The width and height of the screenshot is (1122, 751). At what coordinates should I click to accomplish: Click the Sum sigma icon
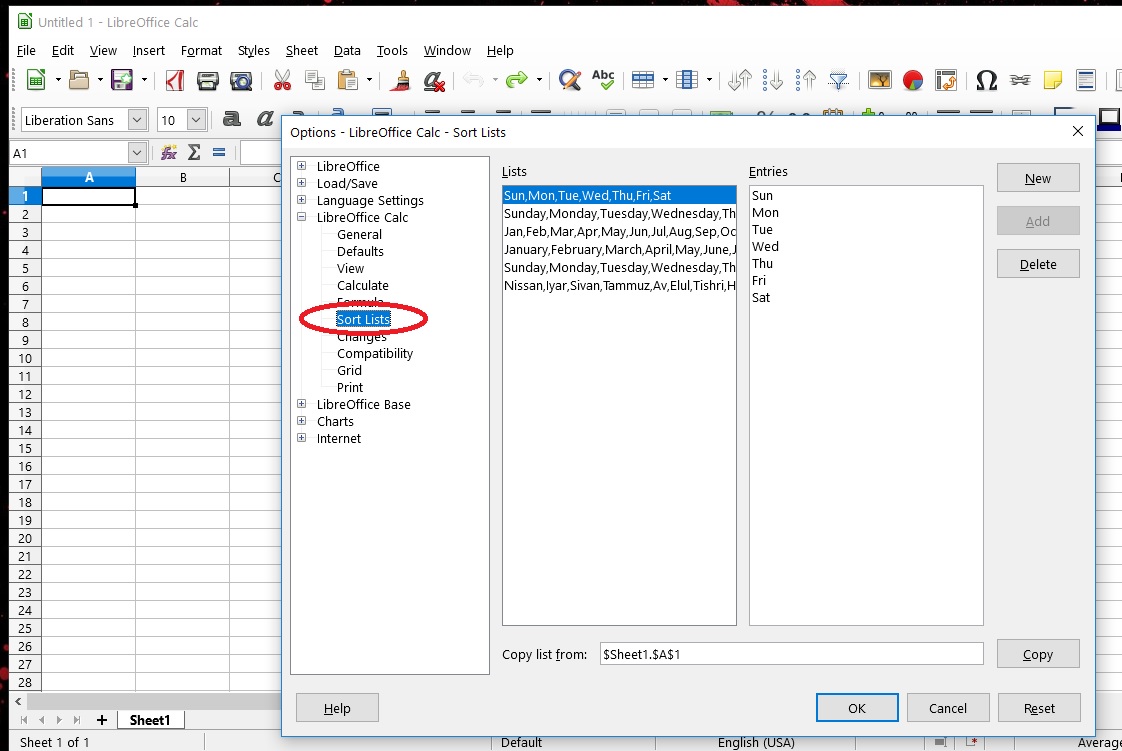pos(194,152)
